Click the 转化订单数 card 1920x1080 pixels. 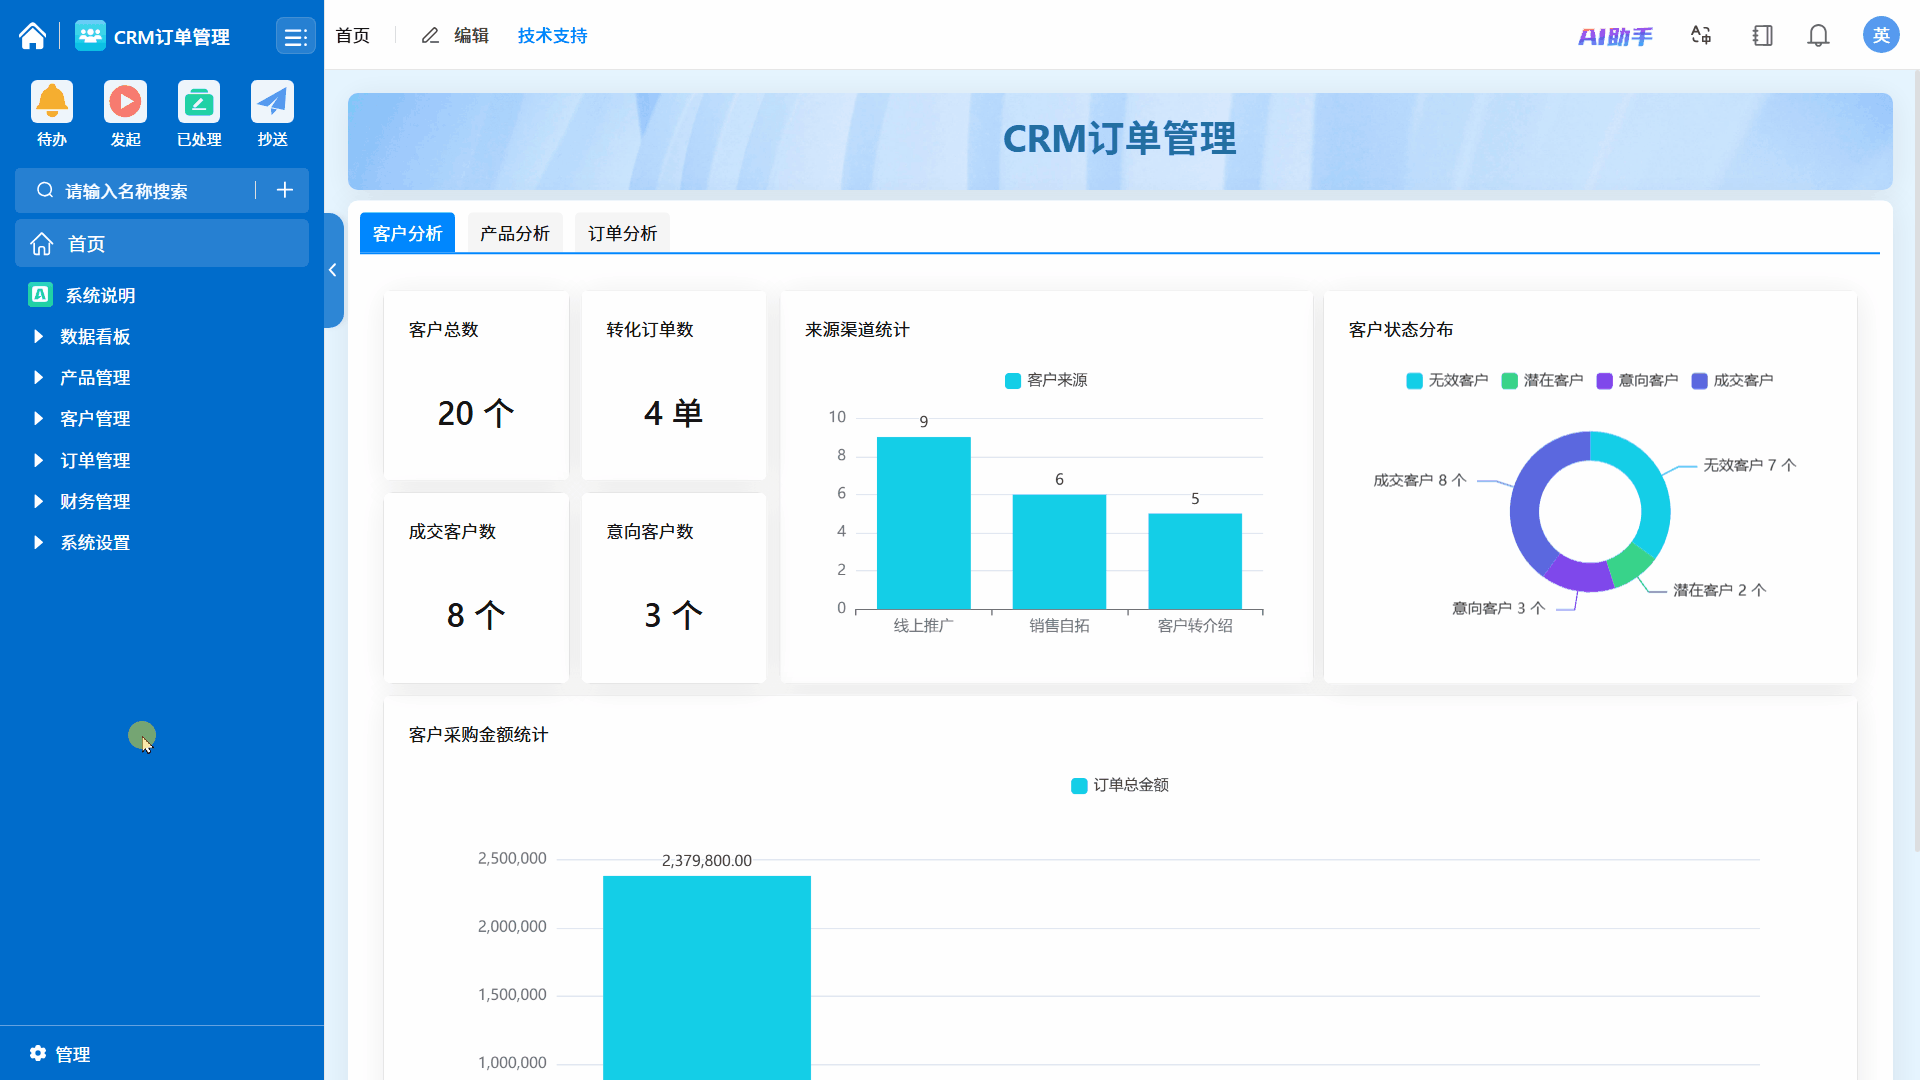(674, 386)
